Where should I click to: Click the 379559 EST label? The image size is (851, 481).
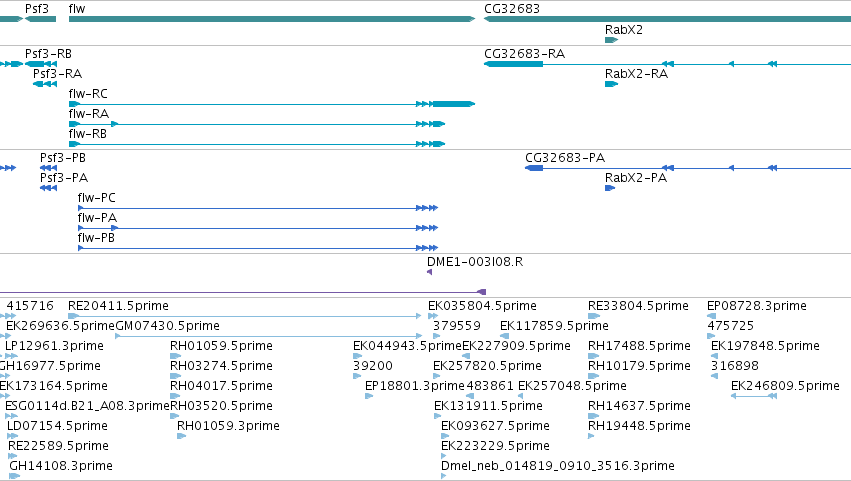coord(456,326)
